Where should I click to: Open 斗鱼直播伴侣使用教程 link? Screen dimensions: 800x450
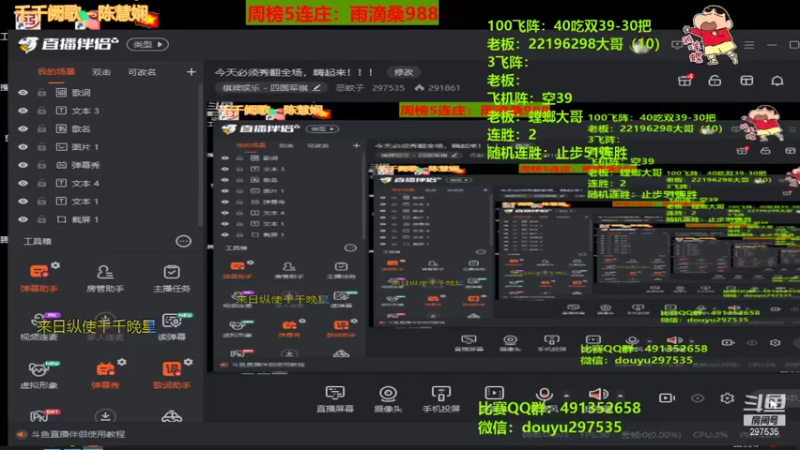tap(78, 434)
